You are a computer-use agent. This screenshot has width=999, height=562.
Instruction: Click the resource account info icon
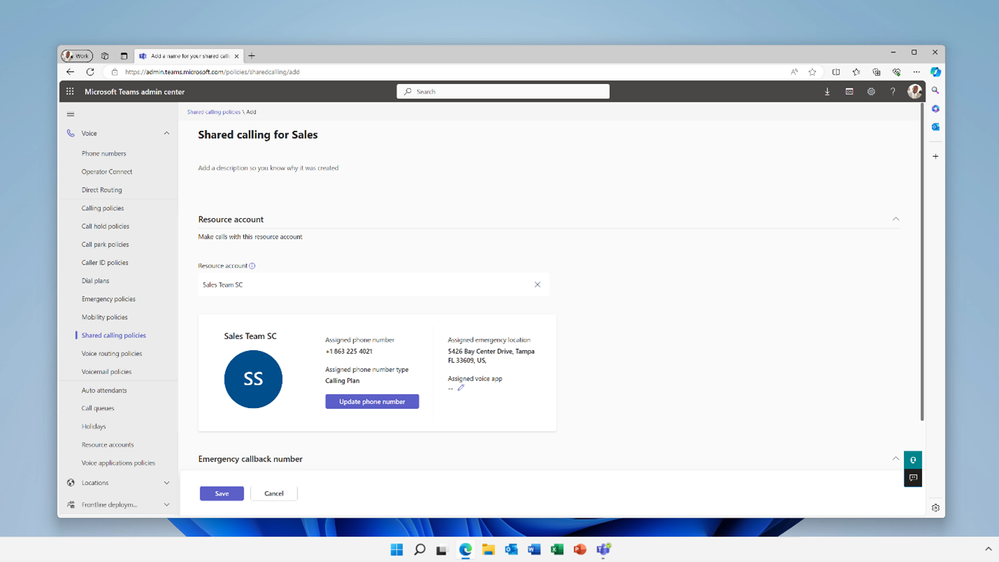click(x=252, y=266)
